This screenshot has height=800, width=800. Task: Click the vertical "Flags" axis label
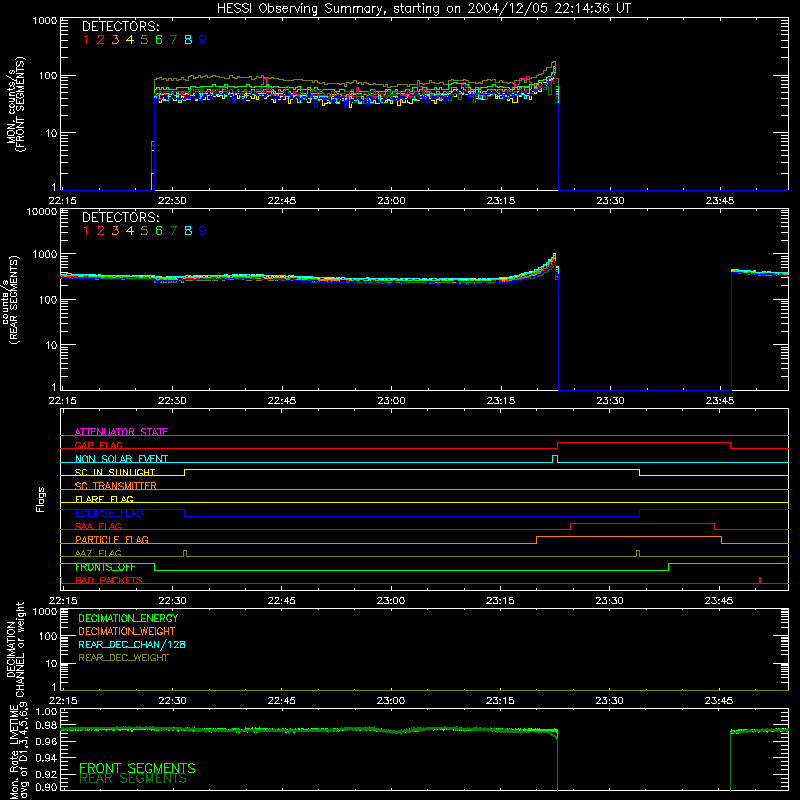[41, 499]
